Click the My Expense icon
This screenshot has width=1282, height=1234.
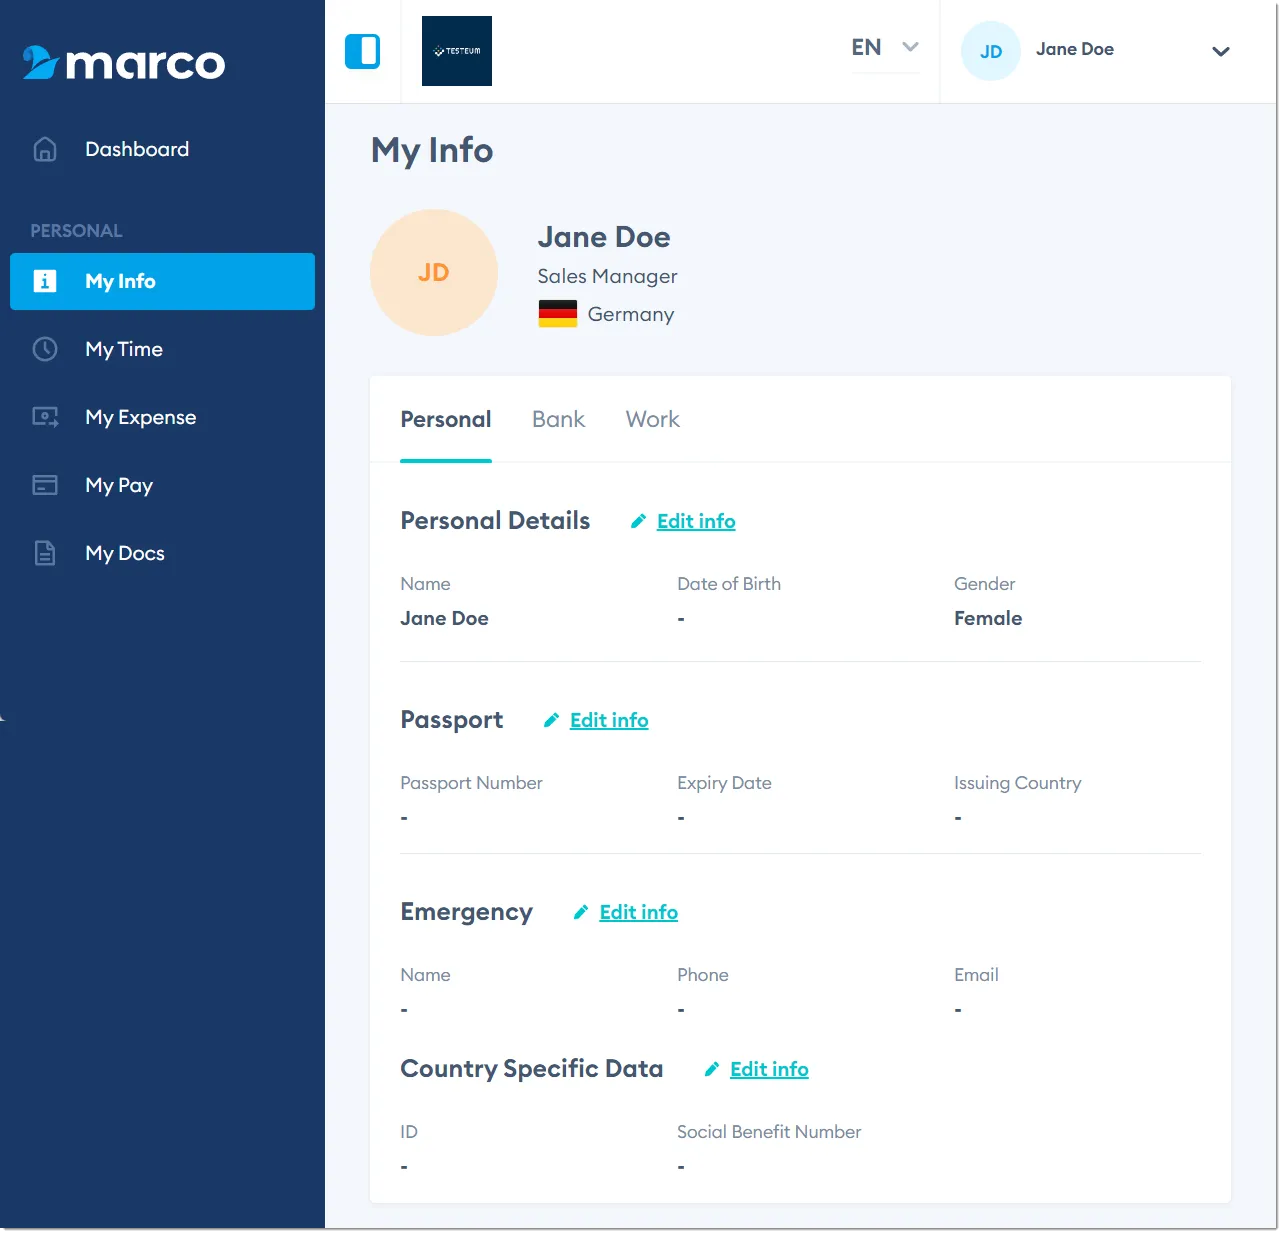[45, 417]
